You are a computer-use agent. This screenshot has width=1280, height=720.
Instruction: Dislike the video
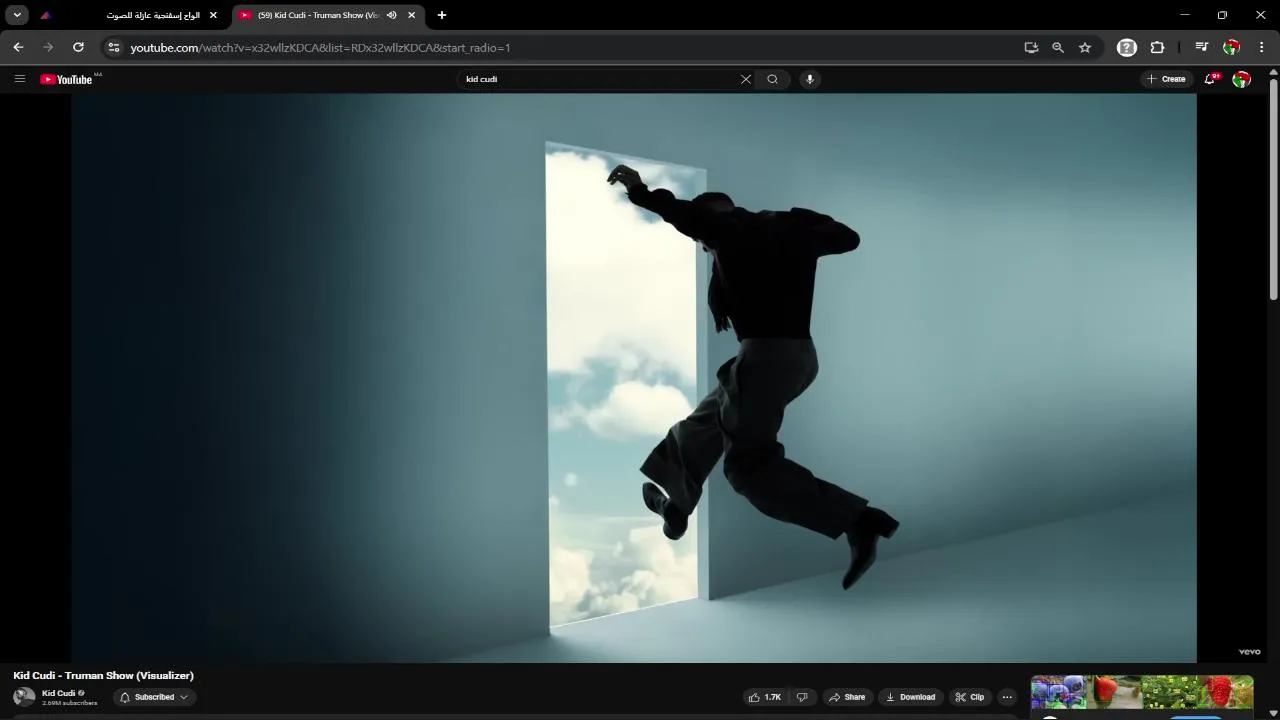[x=802, y=697]
